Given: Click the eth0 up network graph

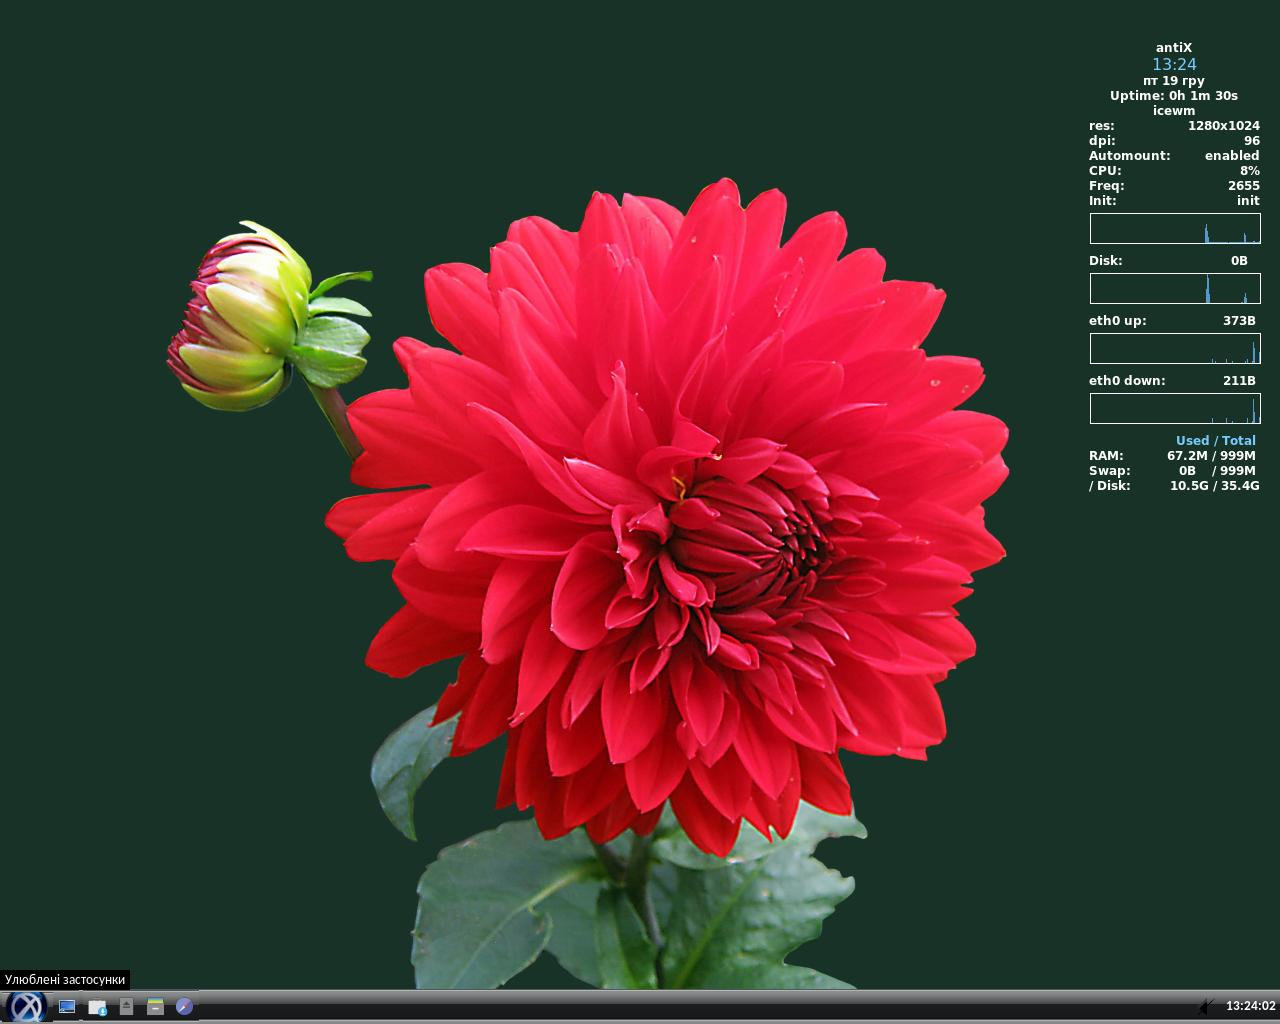Looking at the screenshot, I should coord(1174,349).
